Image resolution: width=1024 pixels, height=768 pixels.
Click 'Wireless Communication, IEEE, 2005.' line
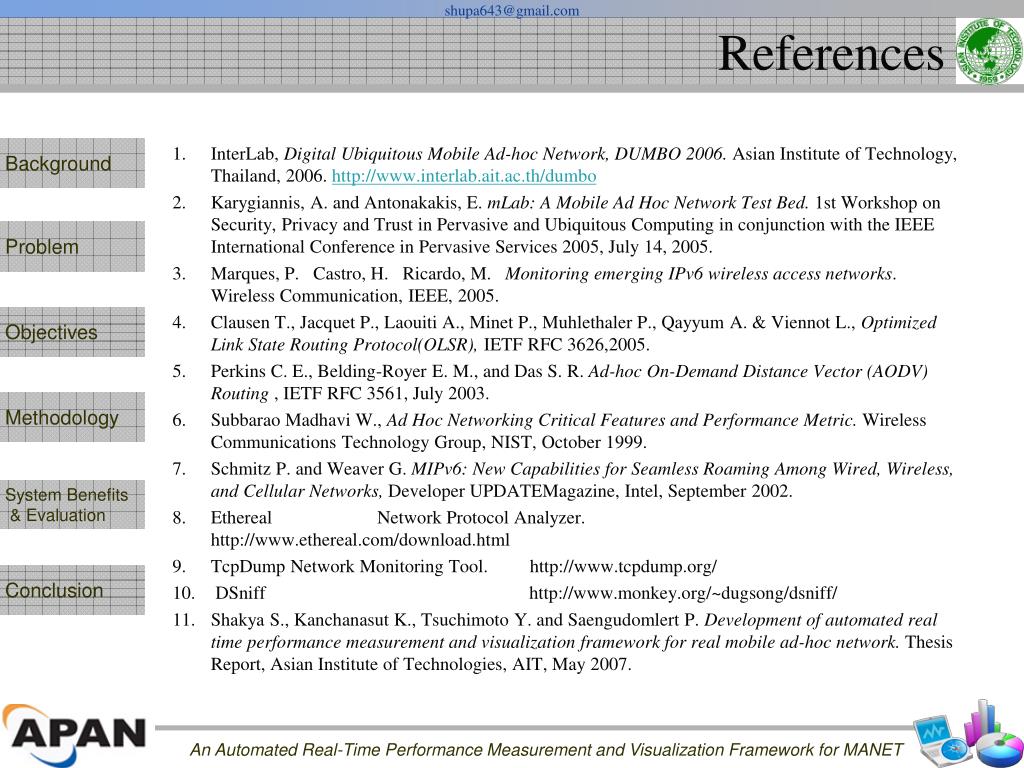click(x=355, y=296)
